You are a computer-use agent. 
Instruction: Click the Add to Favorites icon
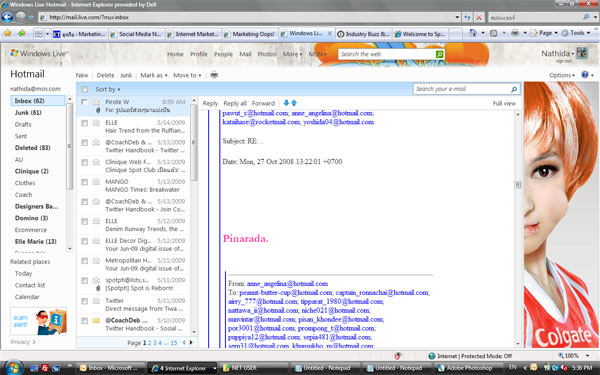point(21,34)
